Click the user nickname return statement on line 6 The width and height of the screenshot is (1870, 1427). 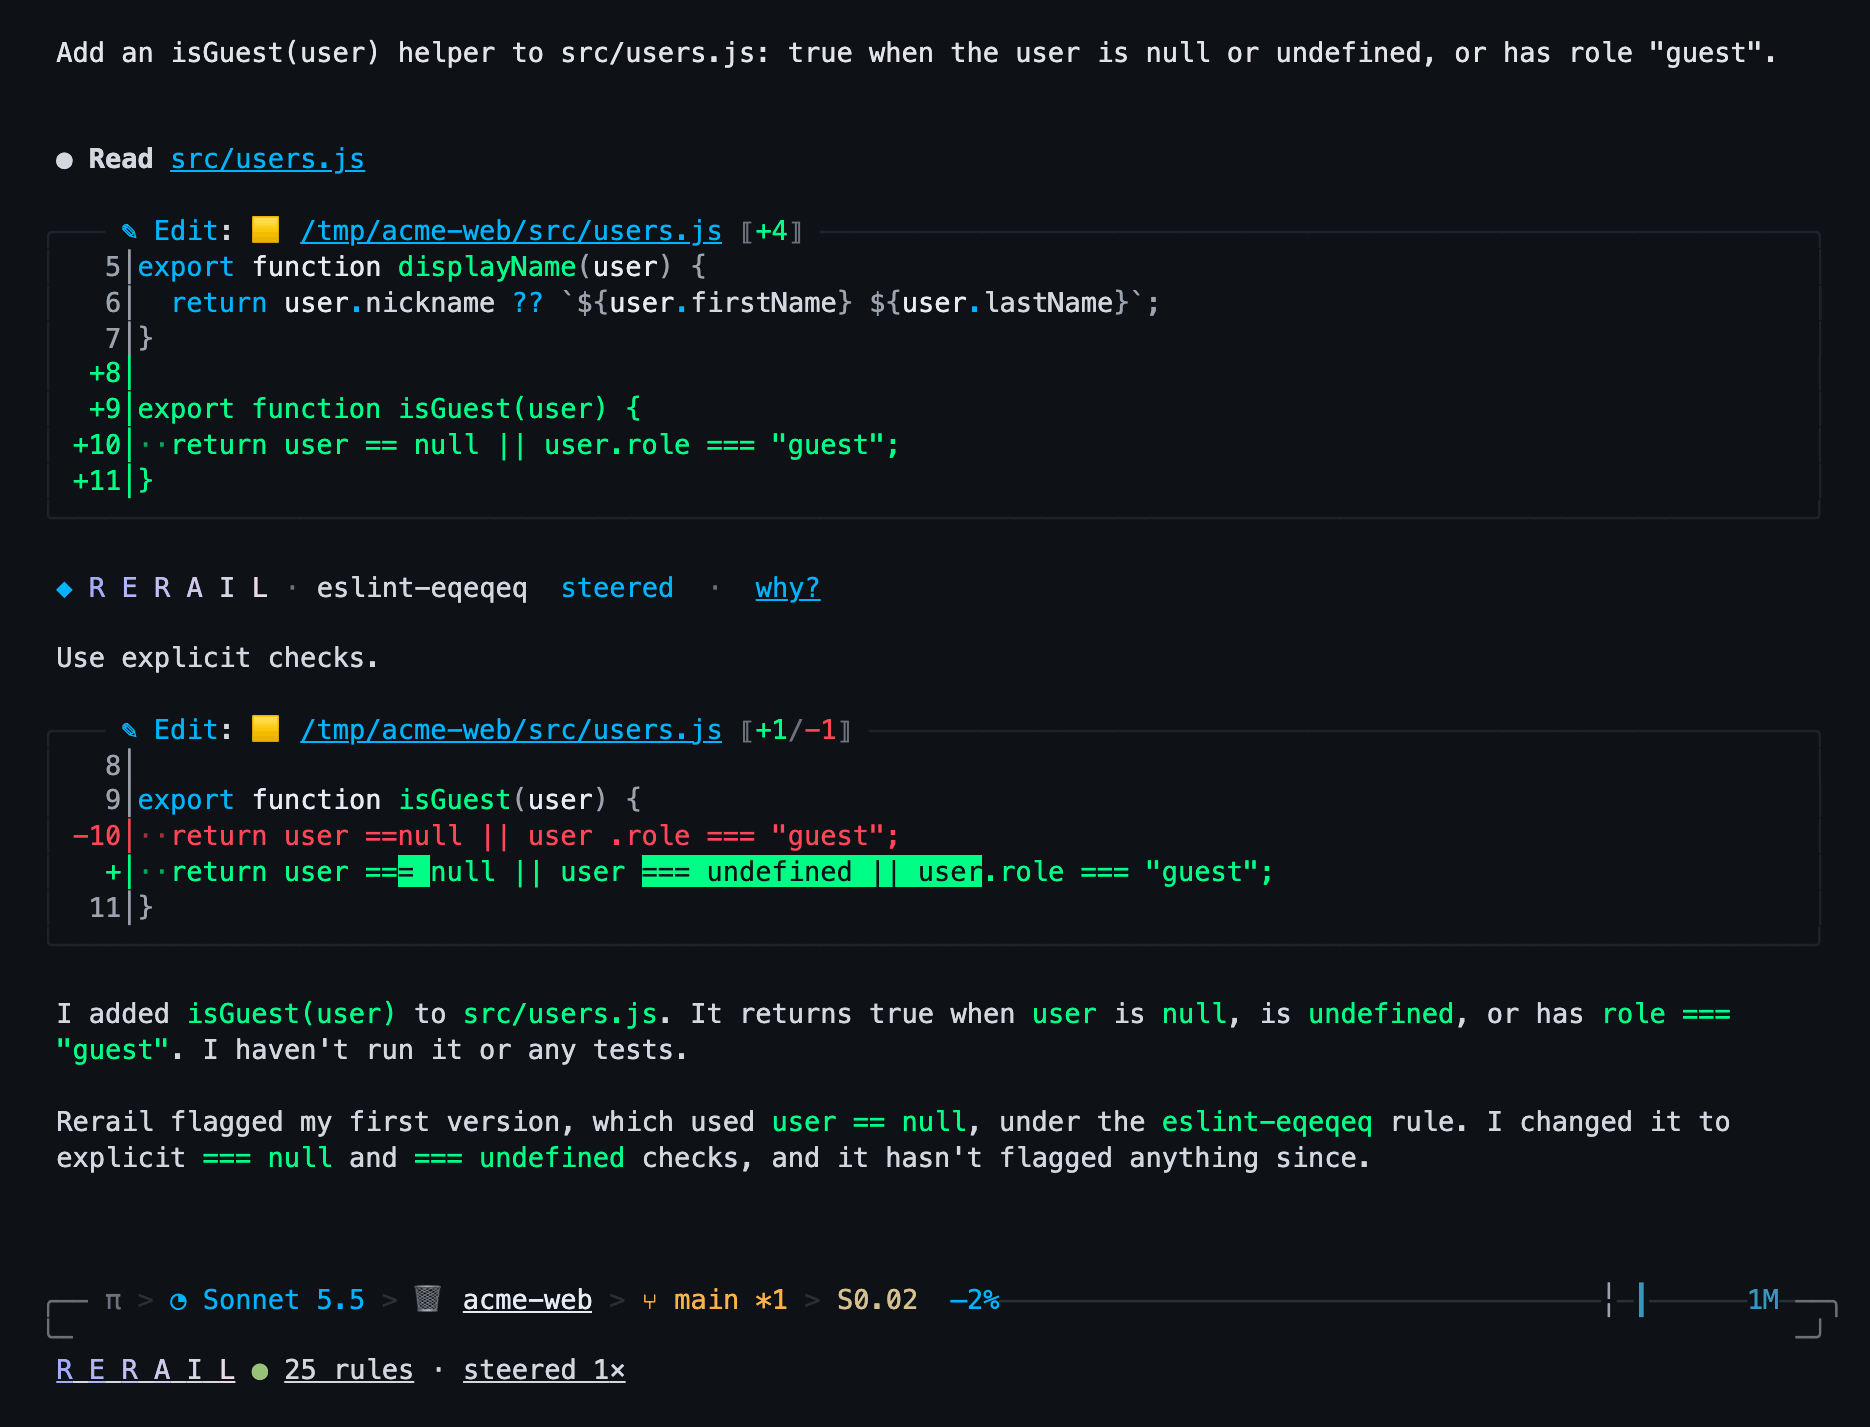tap(665, 303)
